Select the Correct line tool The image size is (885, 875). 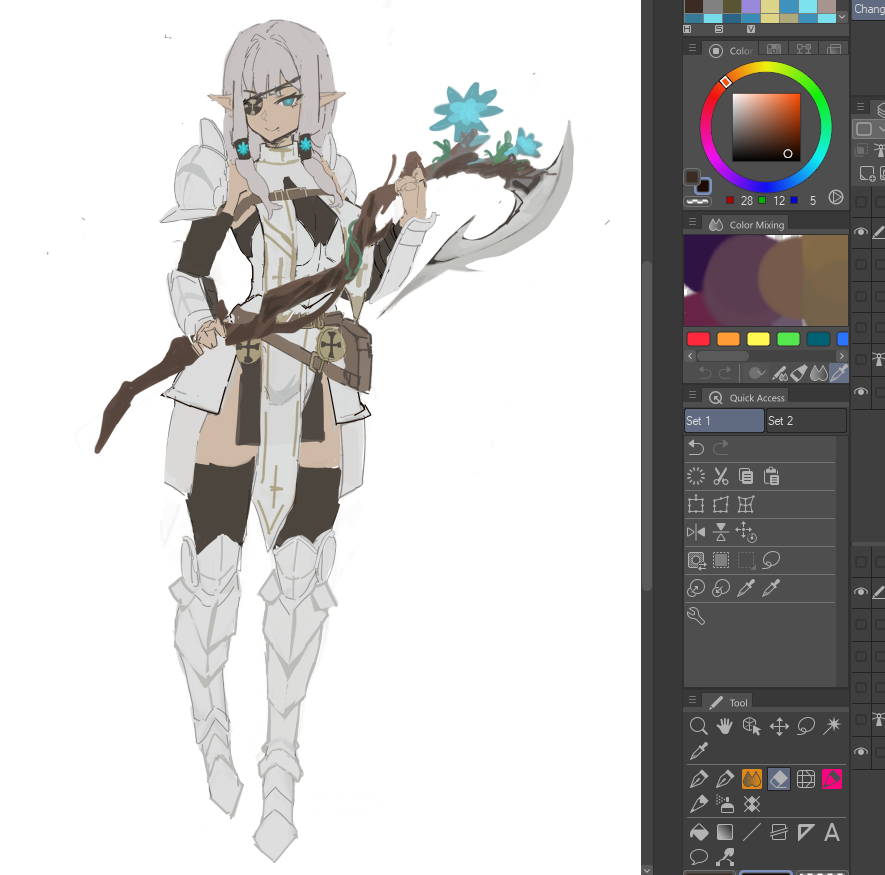click(x=725, y=857)
